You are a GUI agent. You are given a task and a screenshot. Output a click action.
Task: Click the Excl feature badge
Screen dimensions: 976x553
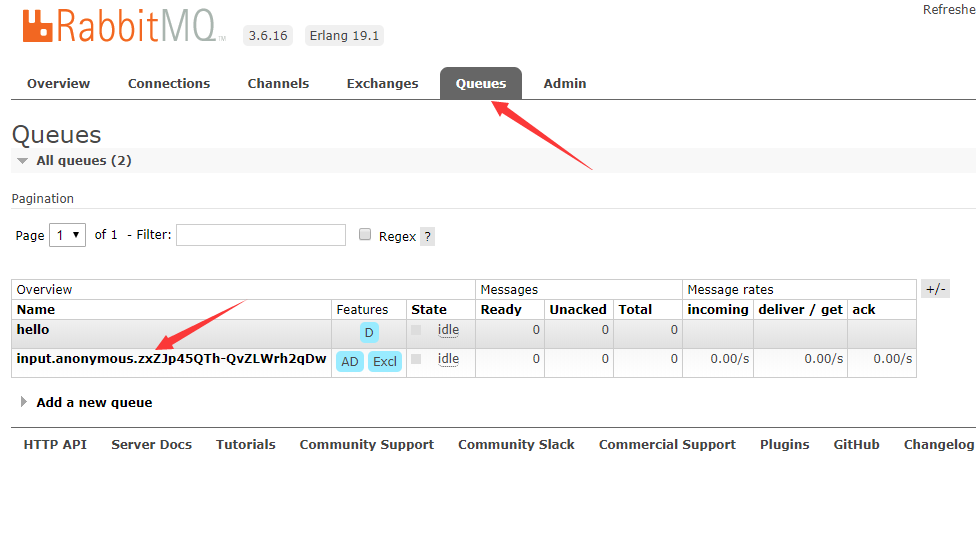point(385,362)
